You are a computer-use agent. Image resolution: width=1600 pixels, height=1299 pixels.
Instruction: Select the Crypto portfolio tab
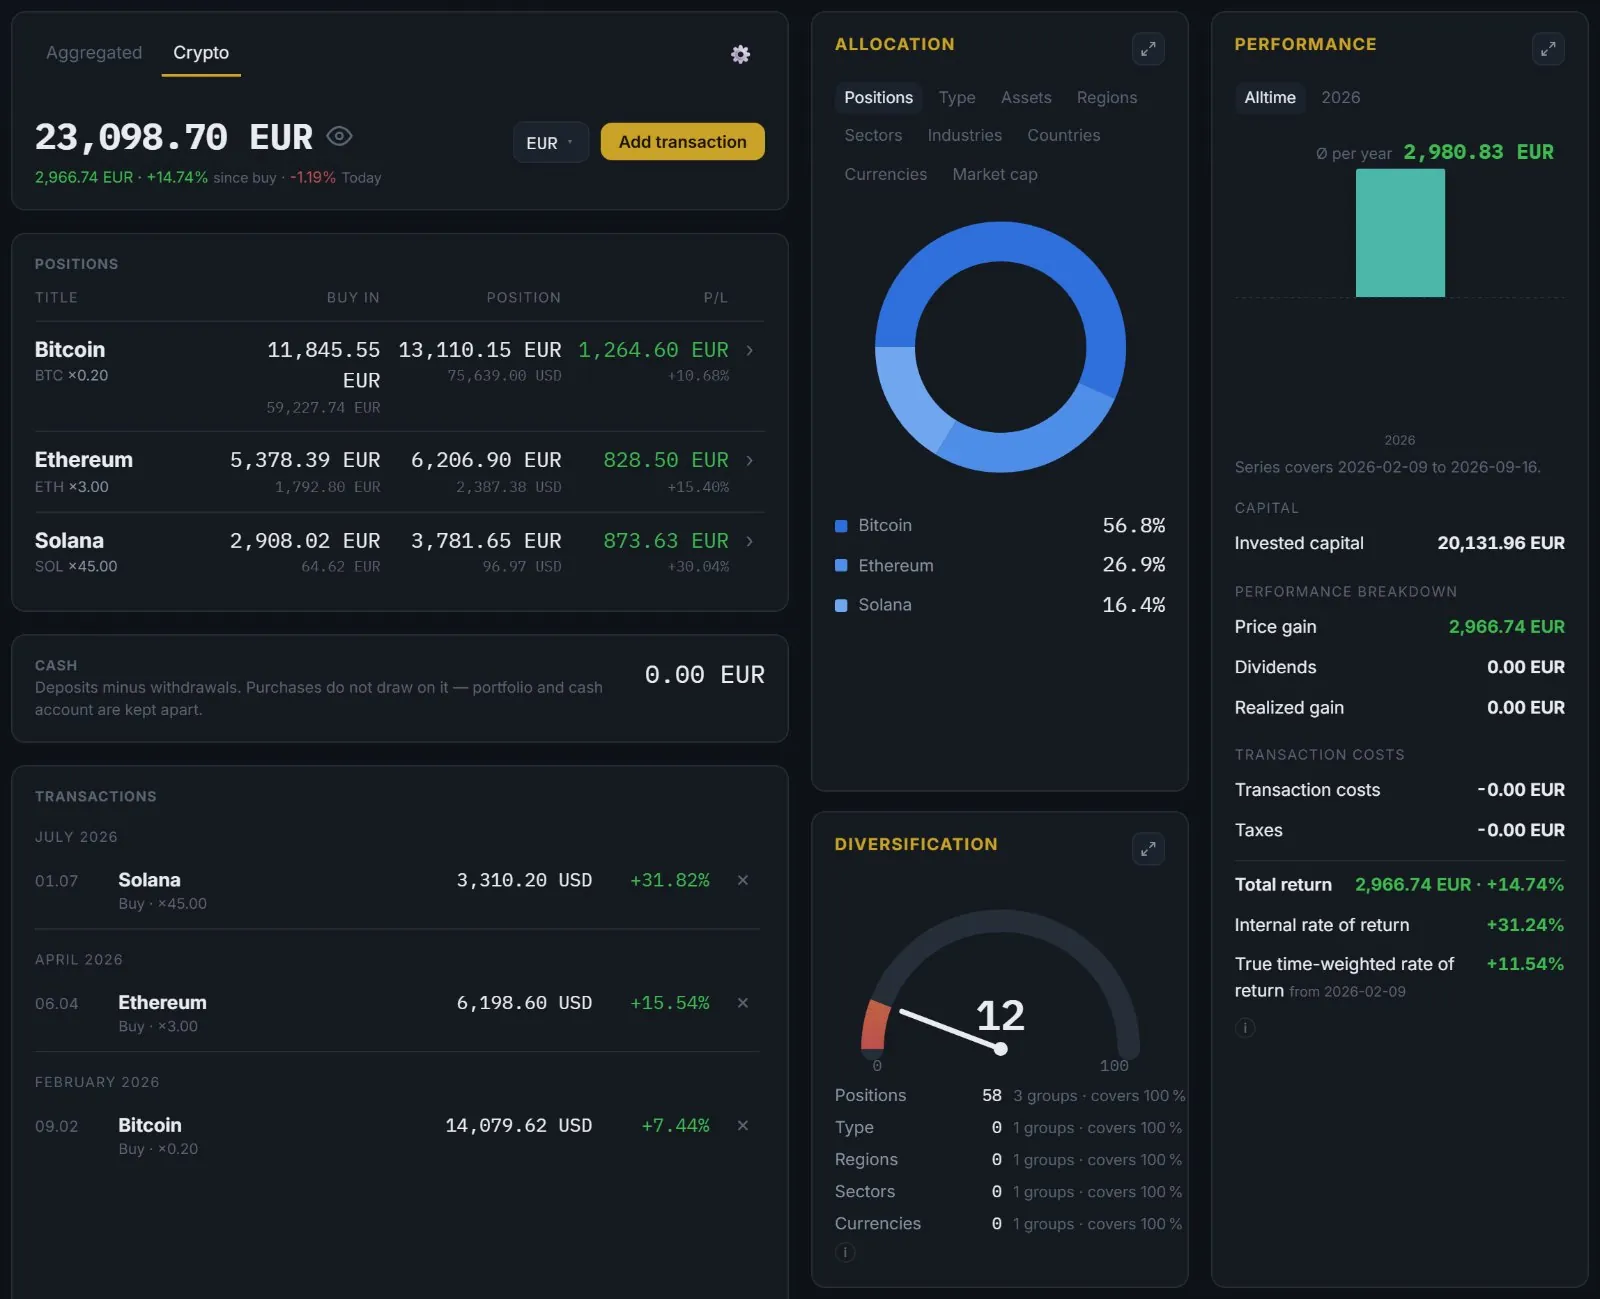coord(201,52)
